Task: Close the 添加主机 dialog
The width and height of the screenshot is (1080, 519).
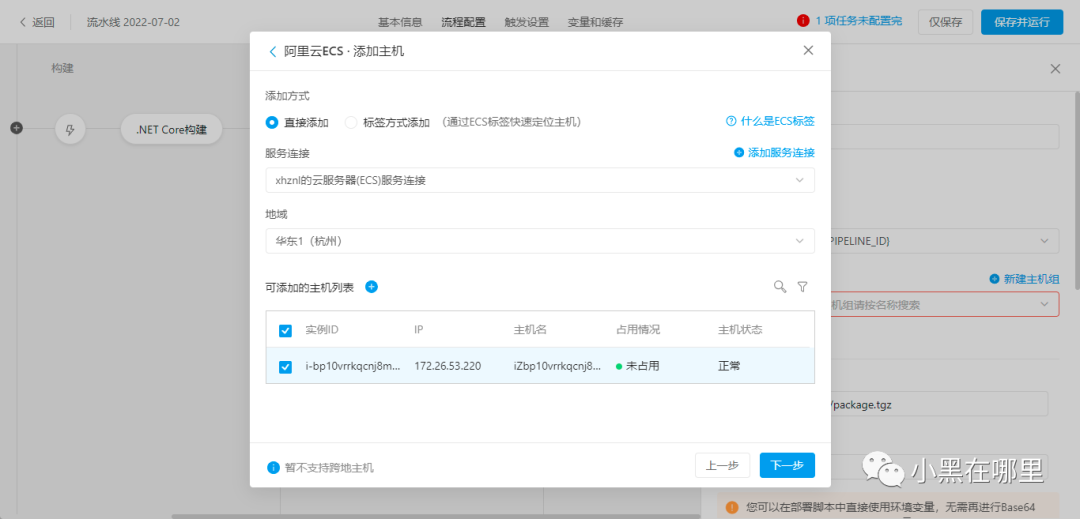Action: 808,50
